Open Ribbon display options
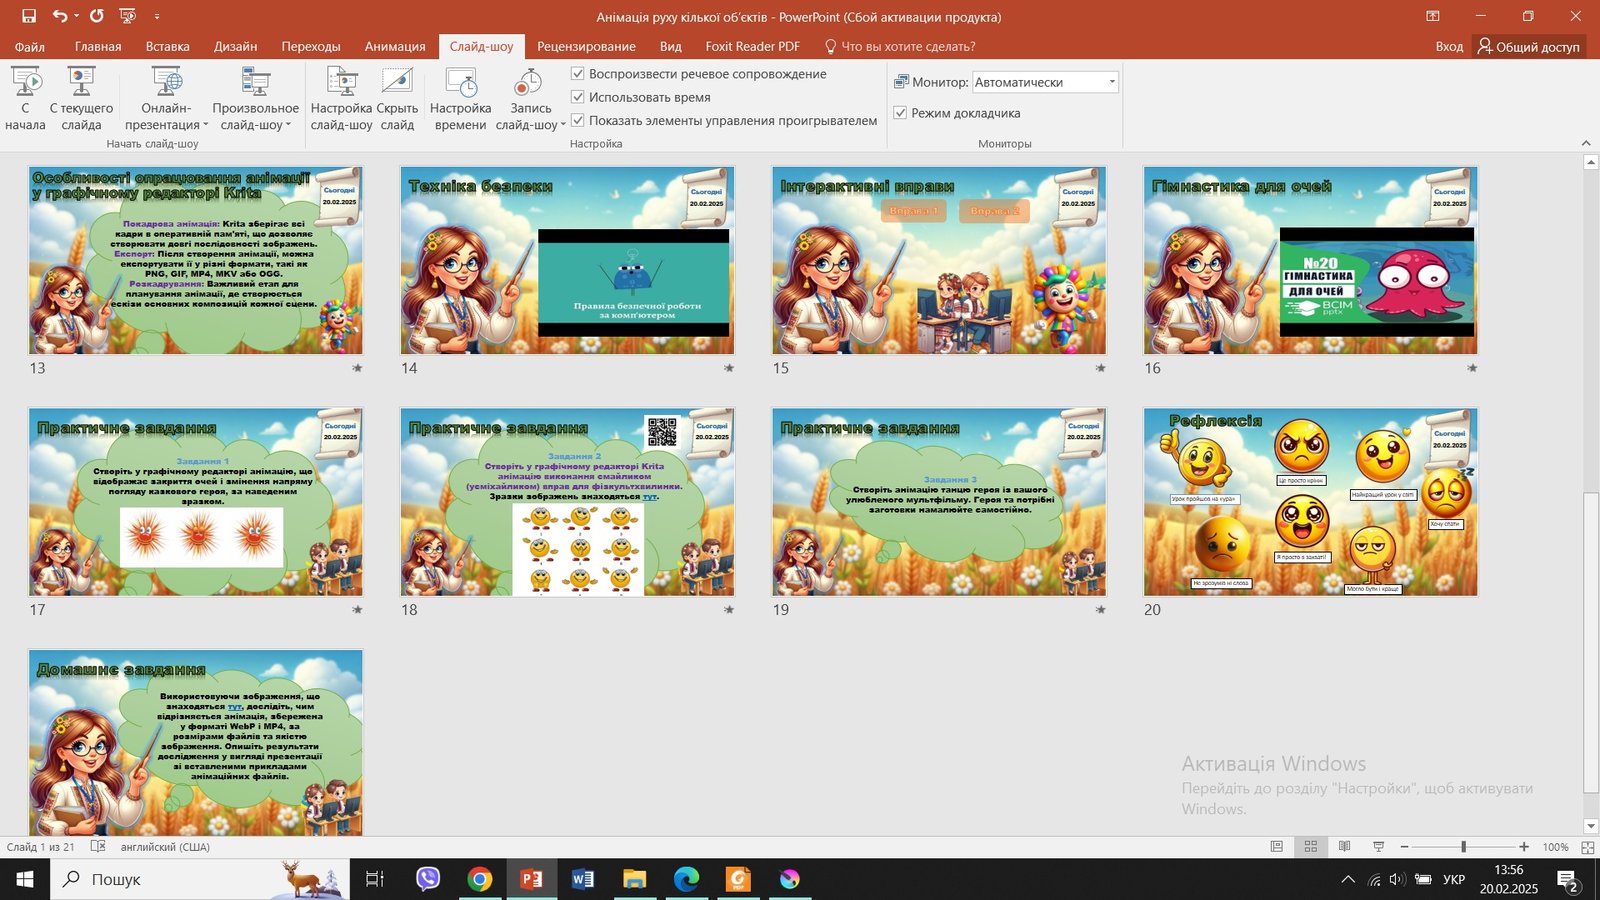Image resolution: width=1600 pixels, height=900 pixels. [1433, 16]
